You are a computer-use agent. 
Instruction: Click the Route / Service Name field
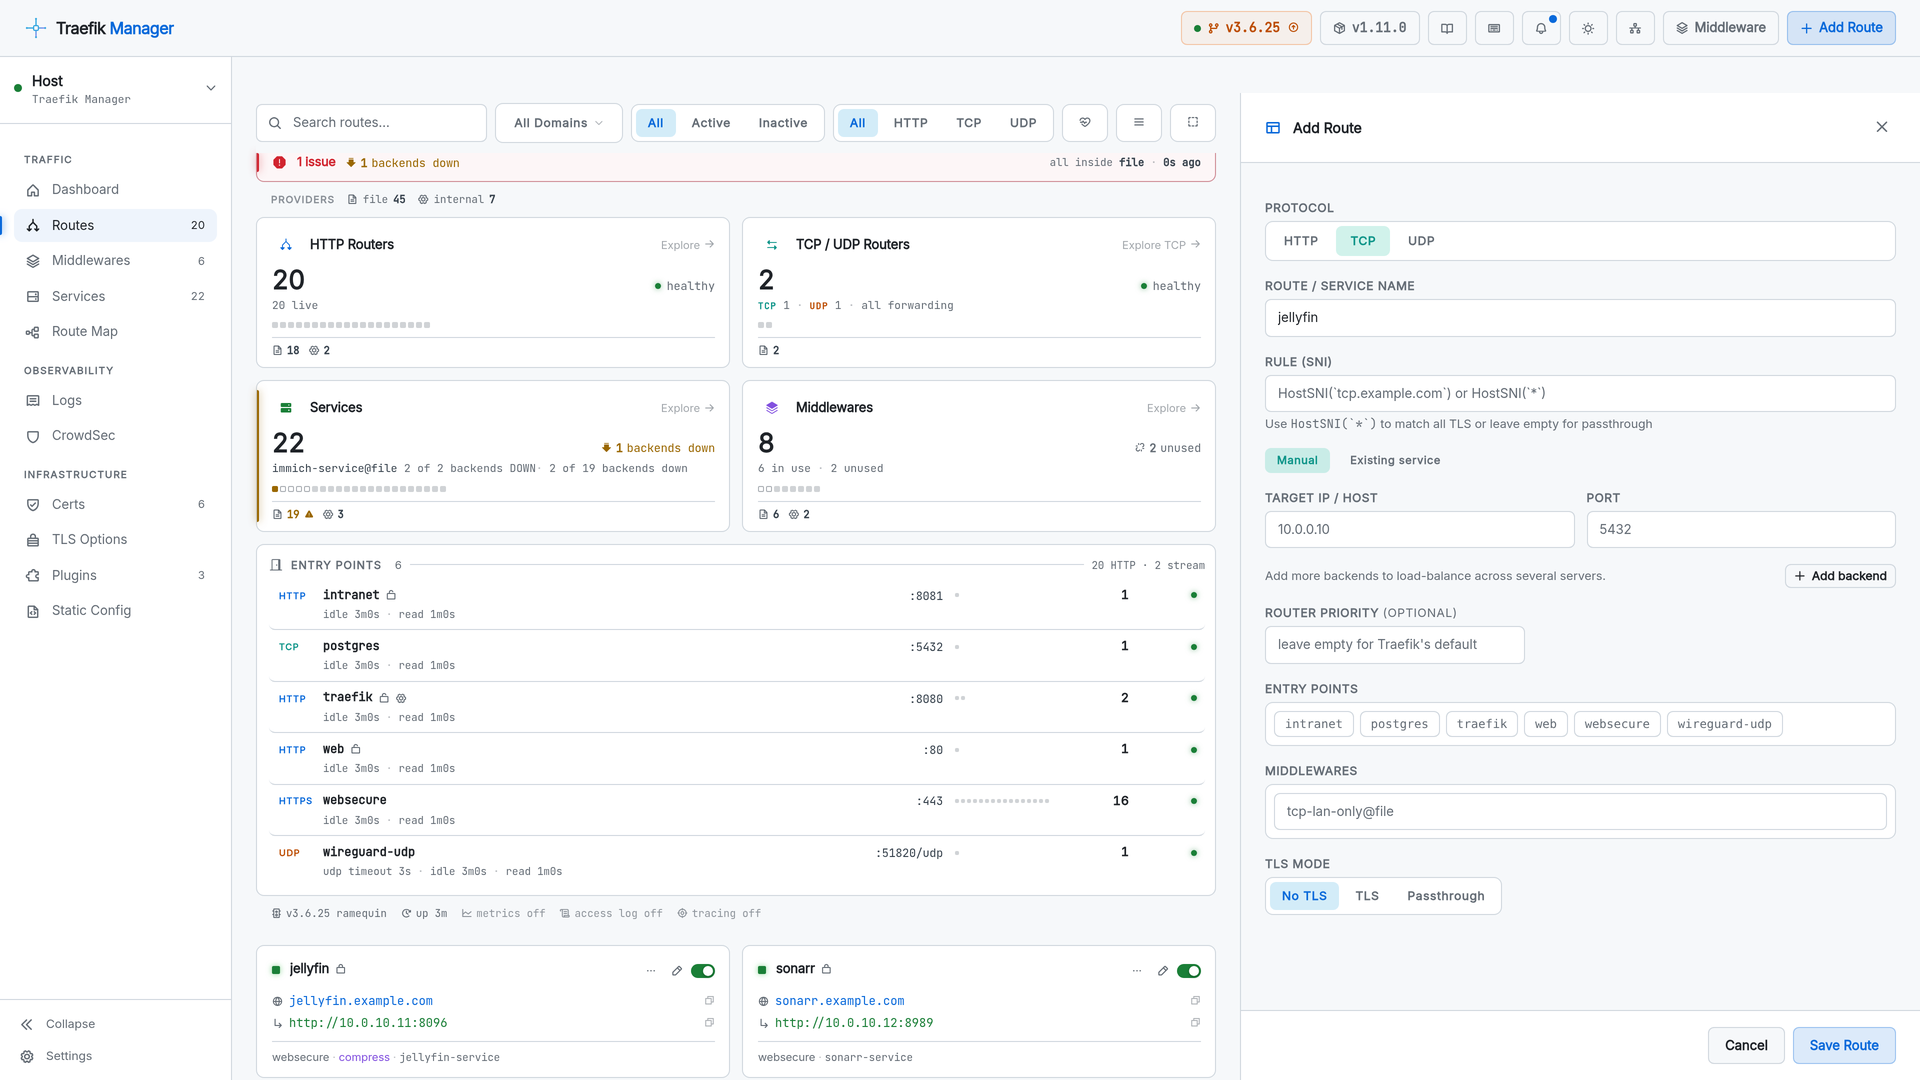pyautogui.click(x=1580, y=318)
